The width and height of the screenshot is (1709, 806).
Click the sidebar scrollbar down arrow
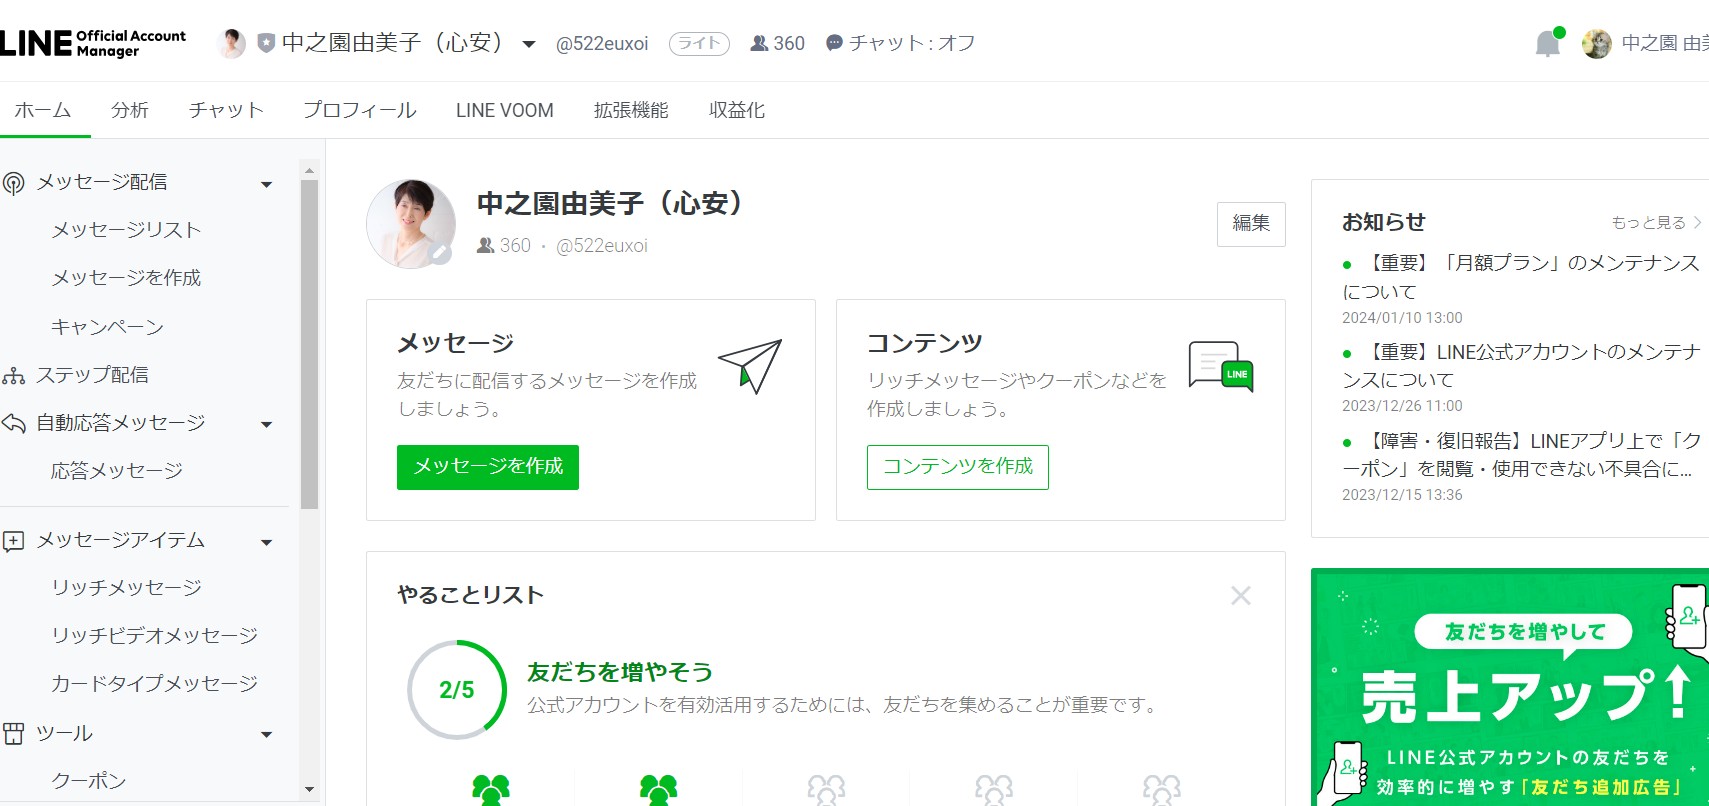[309, 790]
